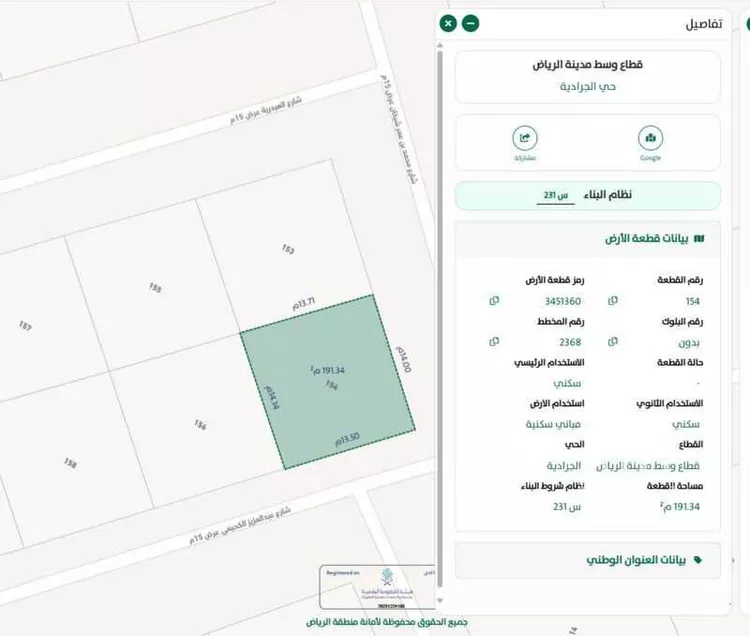
Task: Minimize the details panel with minus button
Action: click(x=471, y=23)
